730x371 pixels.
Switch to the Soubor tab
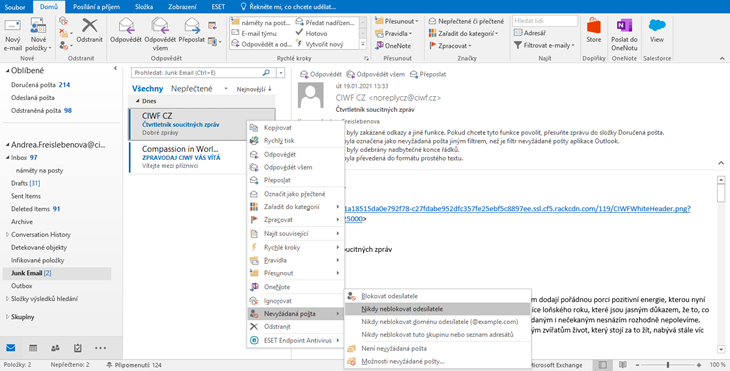(15, 7)
